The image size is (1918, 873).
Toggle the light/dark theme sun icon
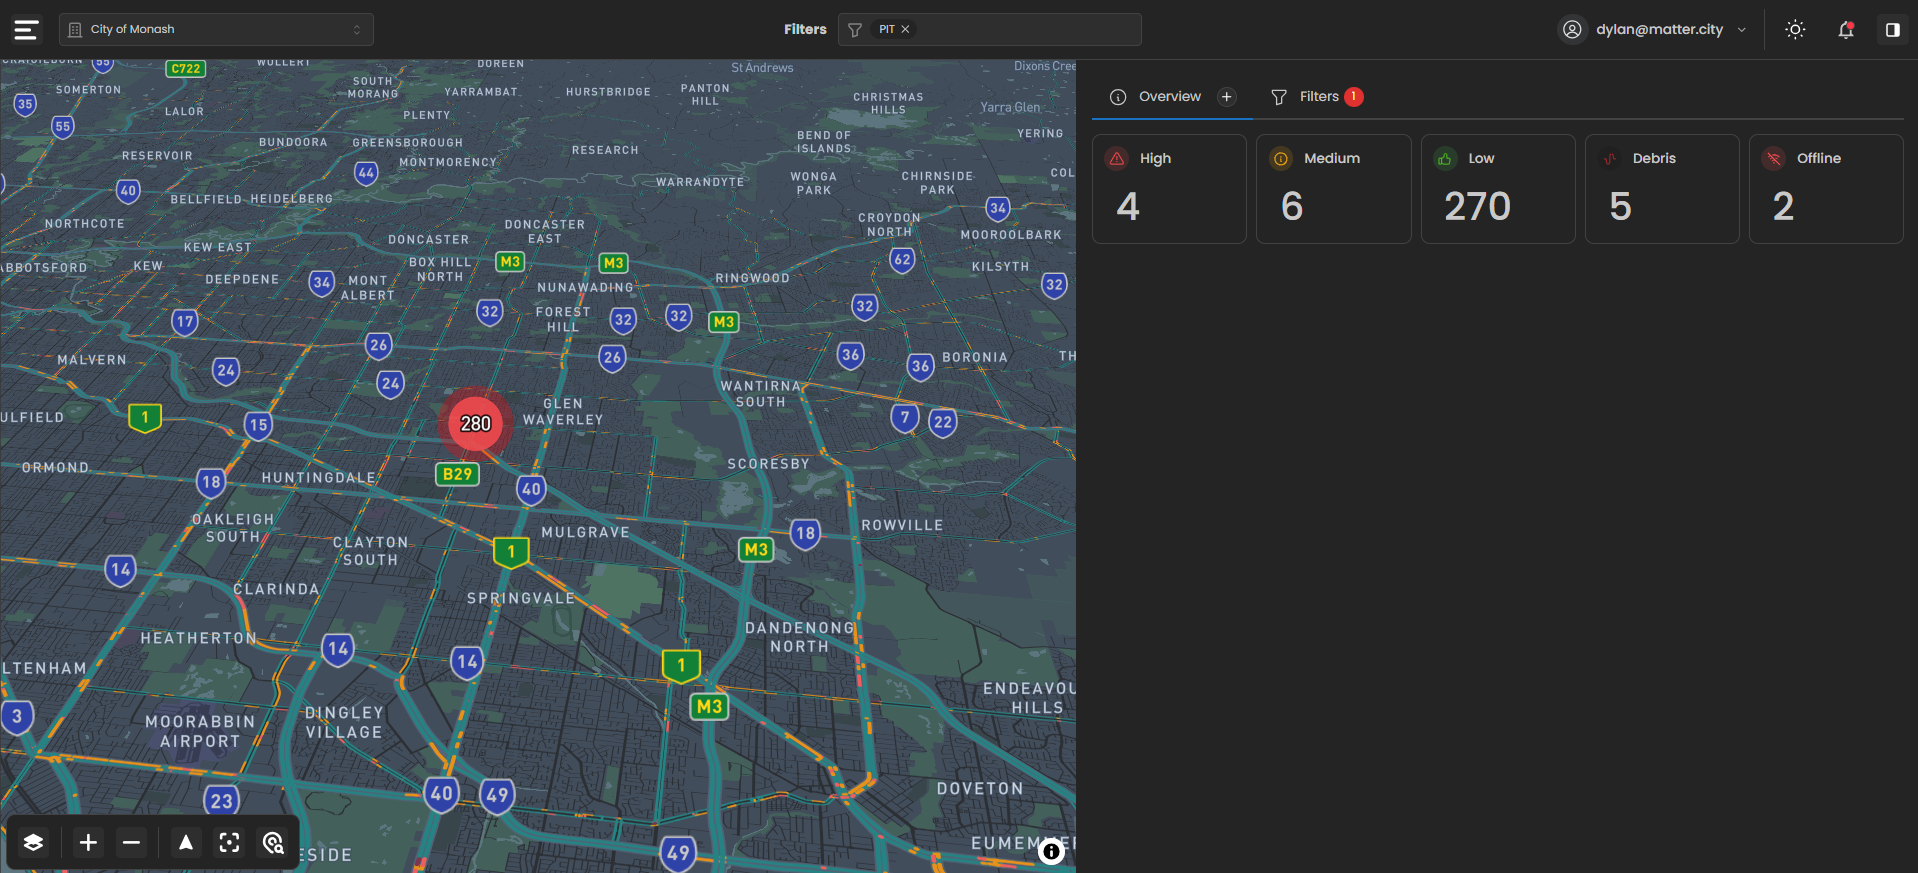tap(1795, 29)
